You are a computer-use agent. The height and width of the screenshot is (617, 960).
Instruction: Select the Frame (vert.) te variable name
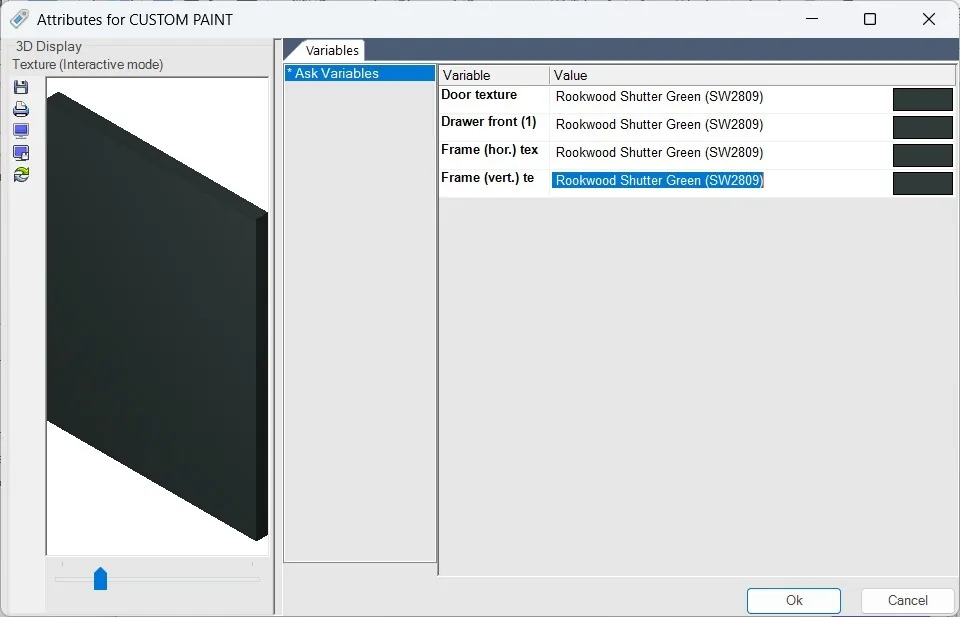coord(487,178)
